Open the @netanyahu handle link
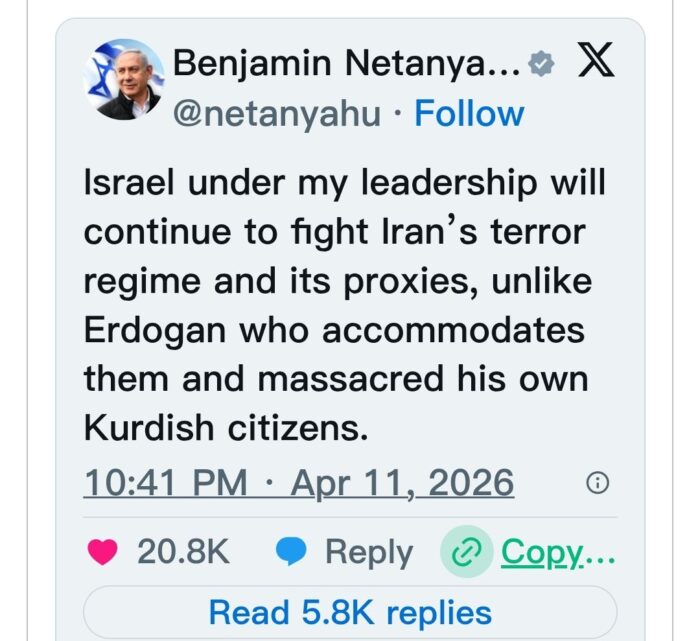 276,113
